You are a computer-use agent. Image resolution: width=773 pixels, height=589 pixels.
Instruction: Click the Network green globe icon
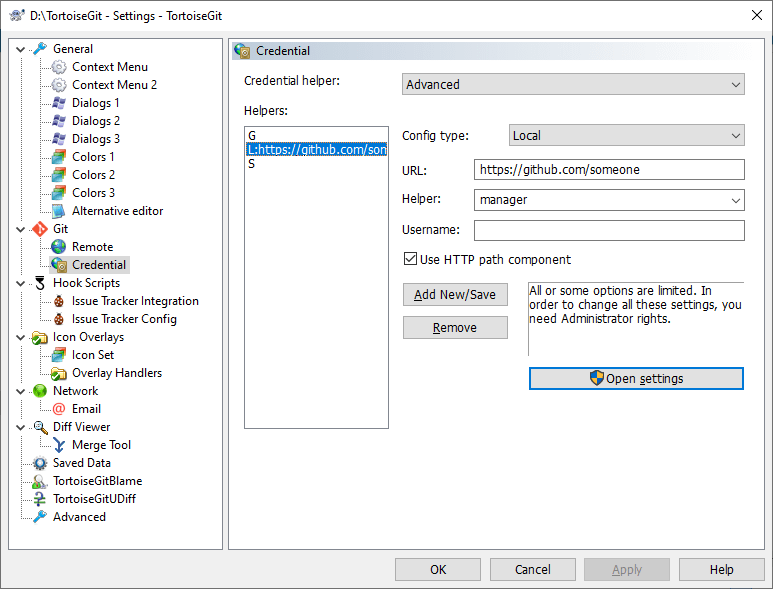(x=40, y=391)
